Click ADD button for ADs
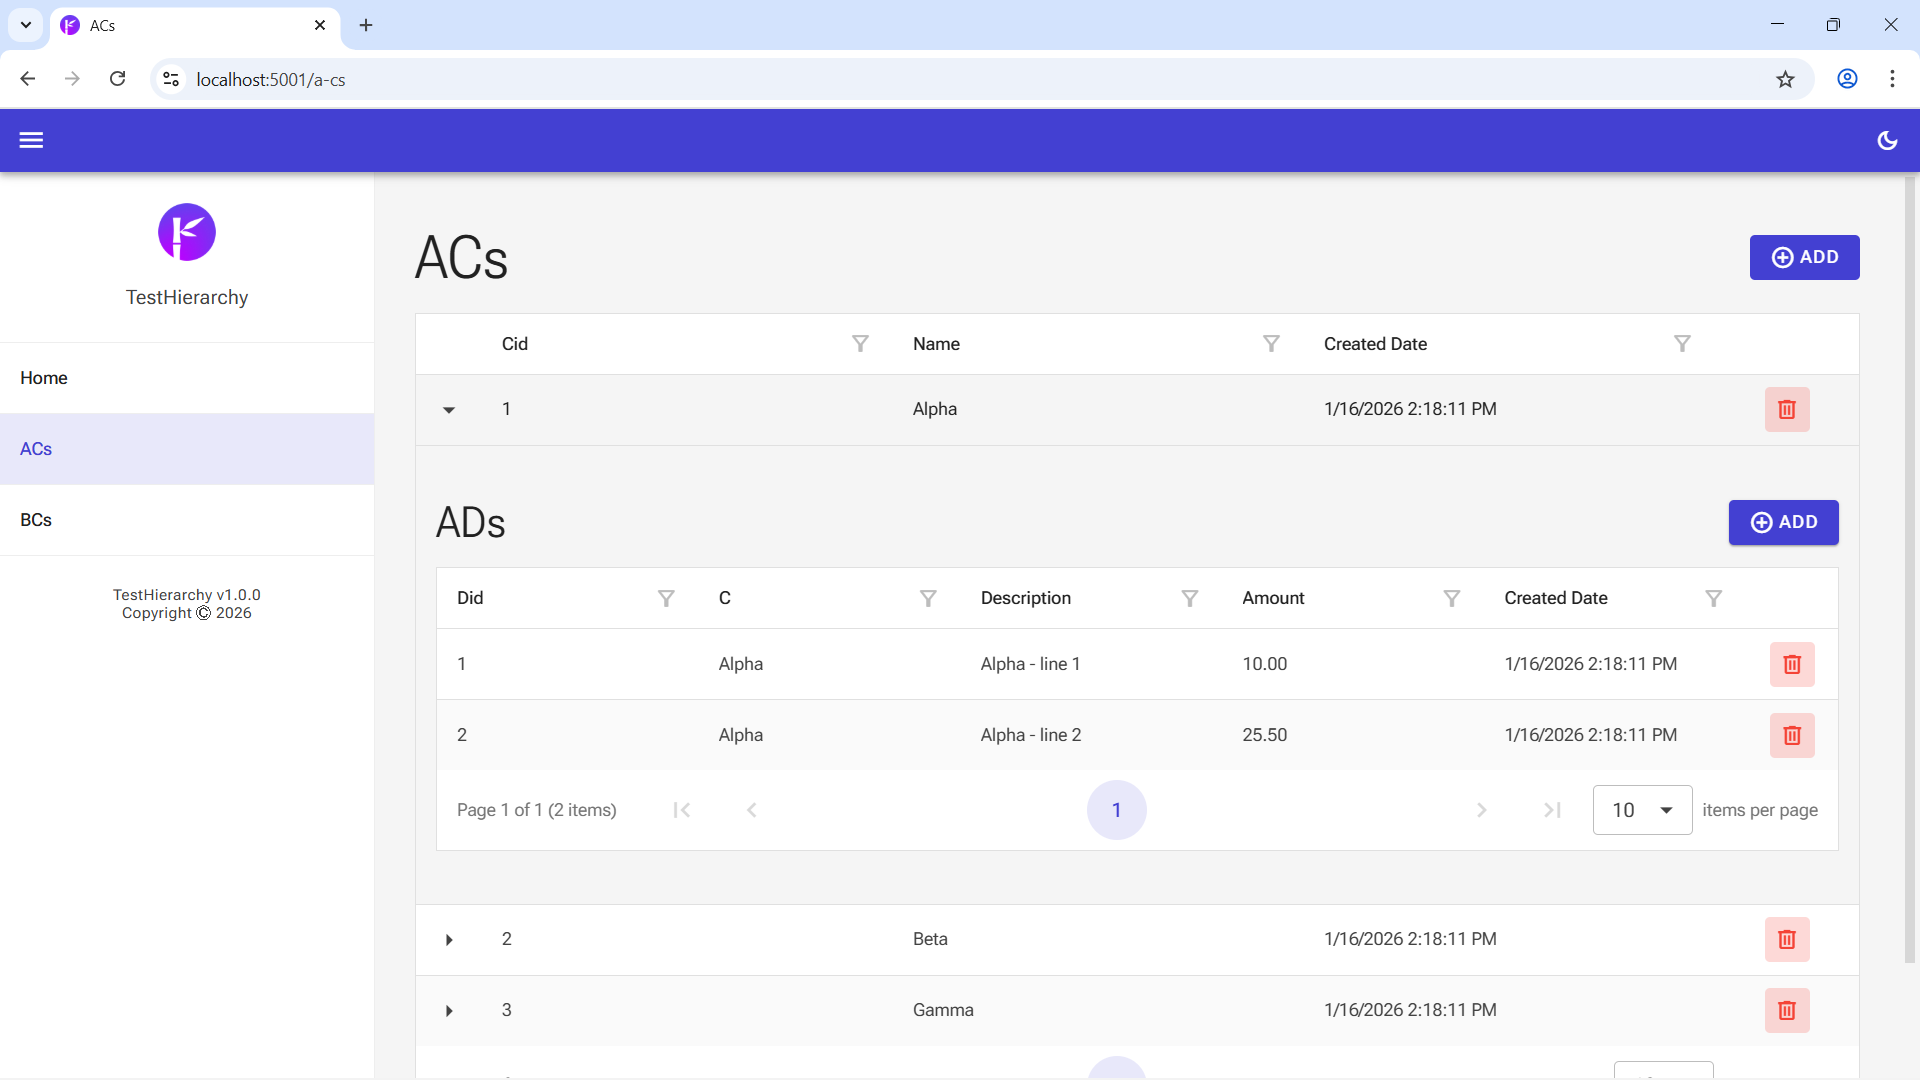Viewport: 1920px width, 1080px height. pos(1783,522)
